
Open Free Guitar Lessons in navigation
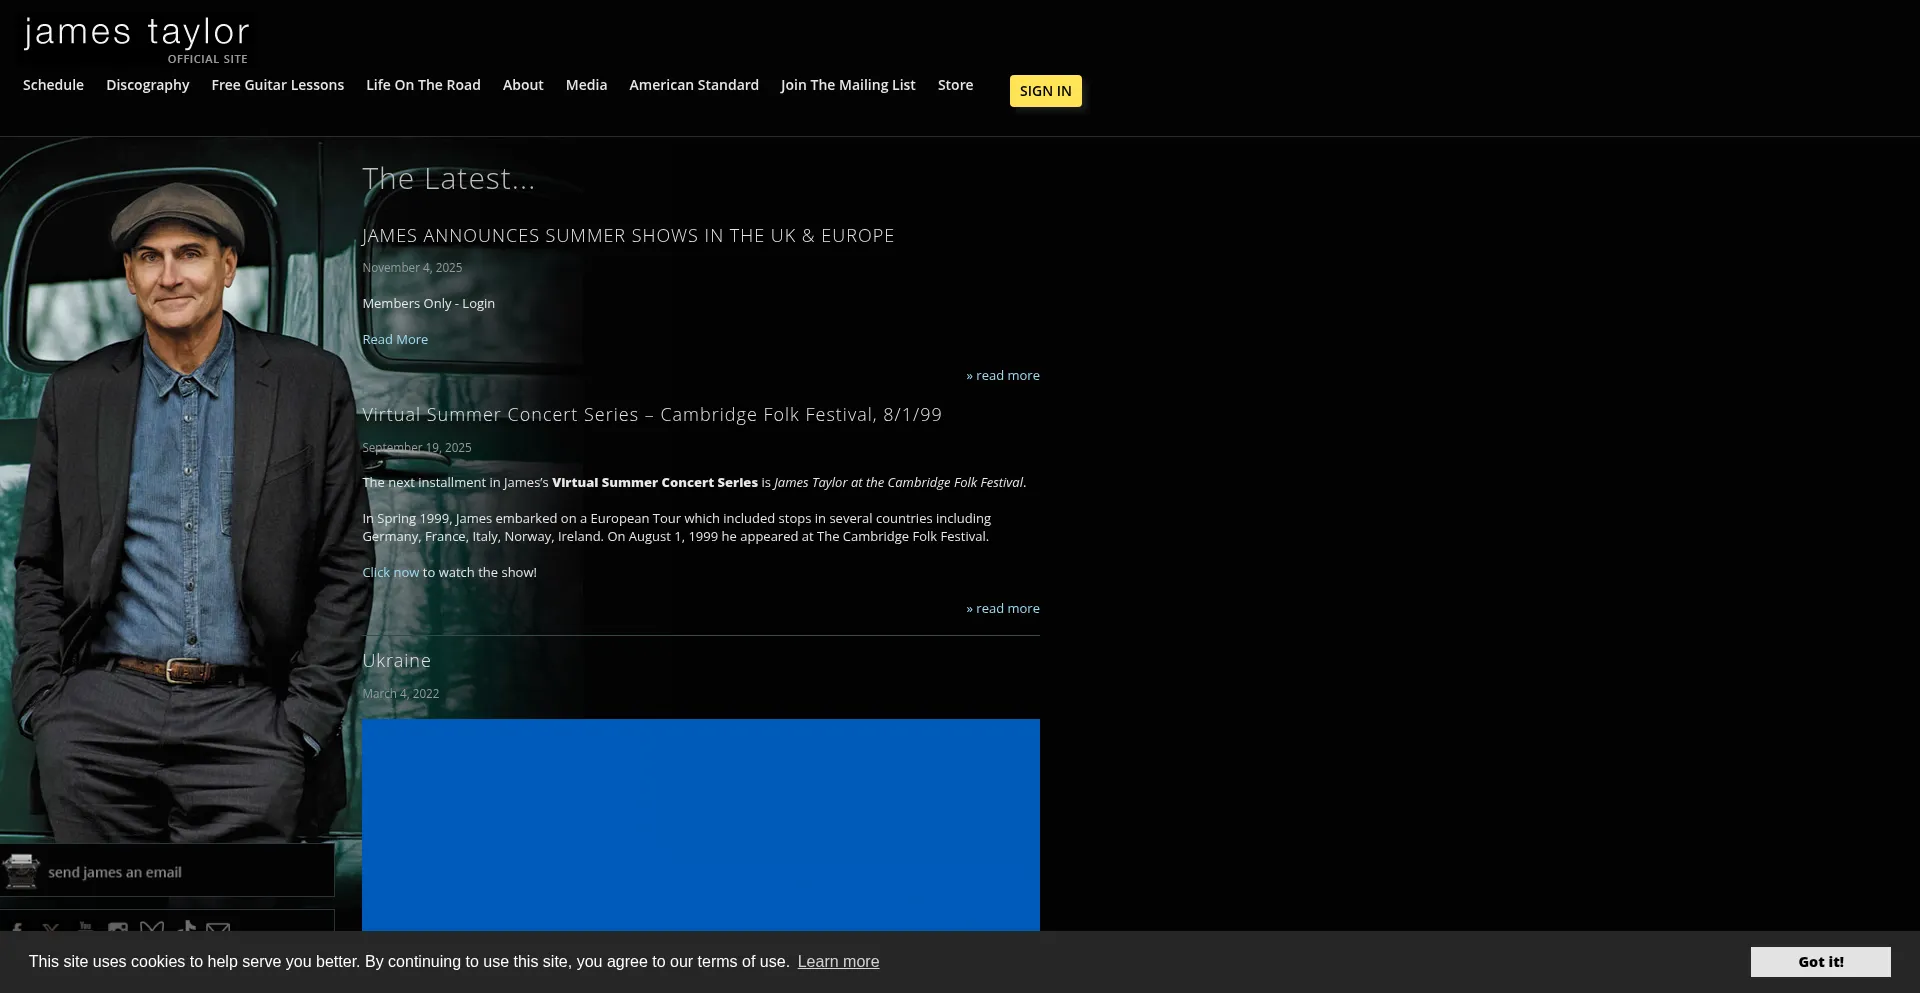pos(277,85)
